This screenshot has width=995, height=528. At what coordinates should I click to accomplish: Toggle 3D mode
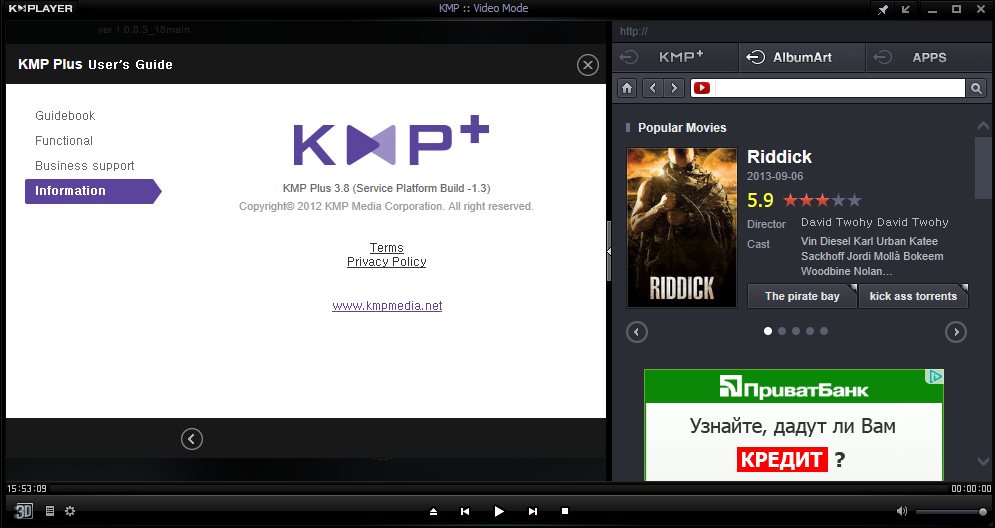(x=23, y=512)
